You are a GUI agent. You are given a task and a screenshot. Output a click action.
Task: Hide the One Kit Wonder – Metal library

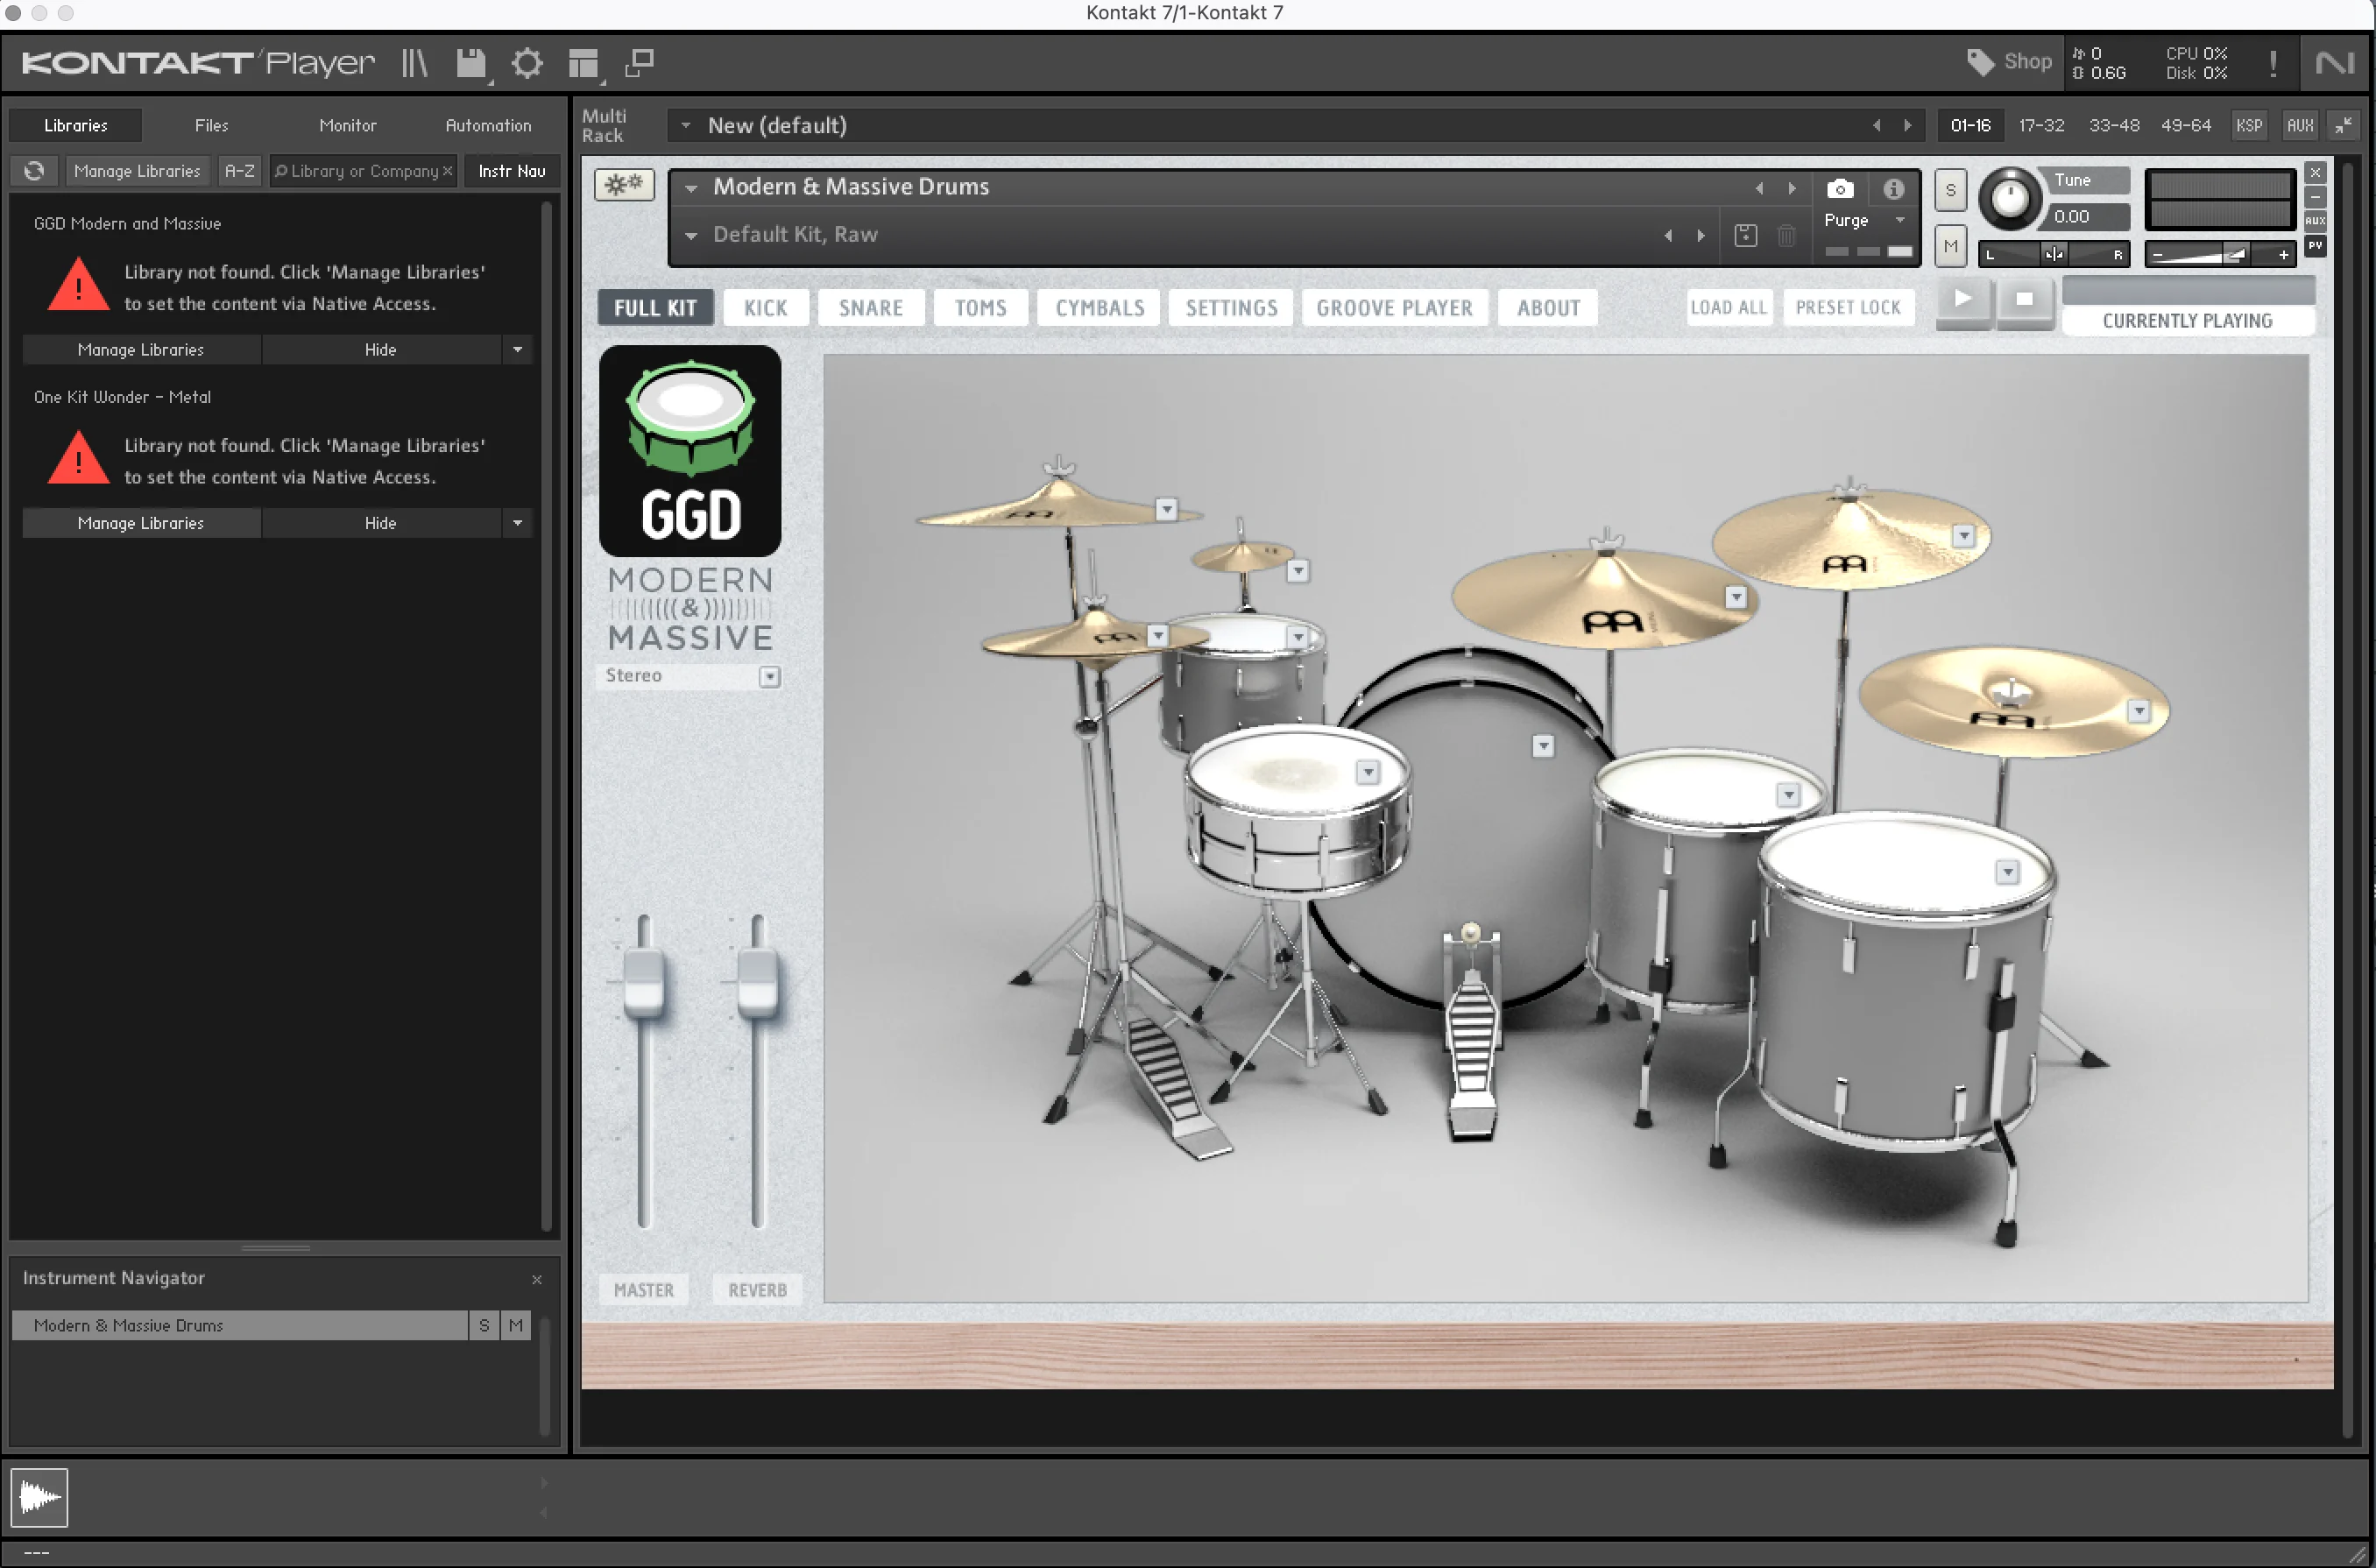(380, 523)
